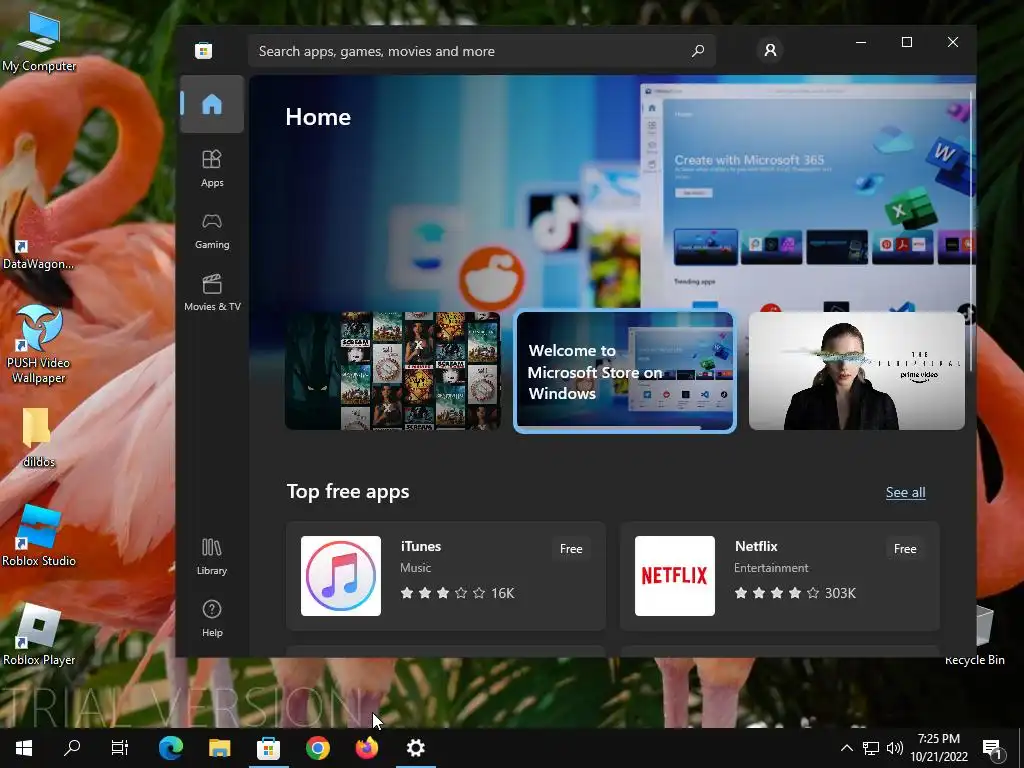This screenshot has height=768, width=1024.
Task: Open the Home tab in Store sidebar
Action: 212,104
